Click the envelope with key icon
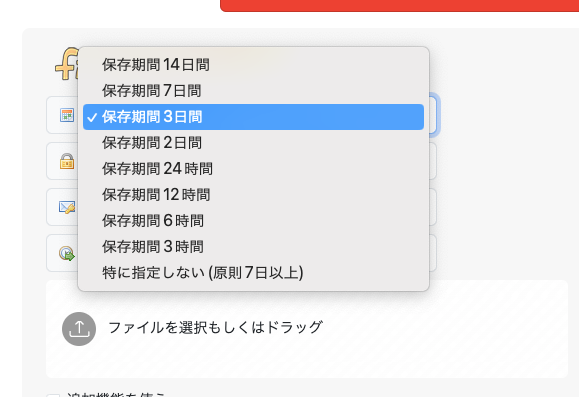This screenshot has height=397, width=579. click(67, 207)
